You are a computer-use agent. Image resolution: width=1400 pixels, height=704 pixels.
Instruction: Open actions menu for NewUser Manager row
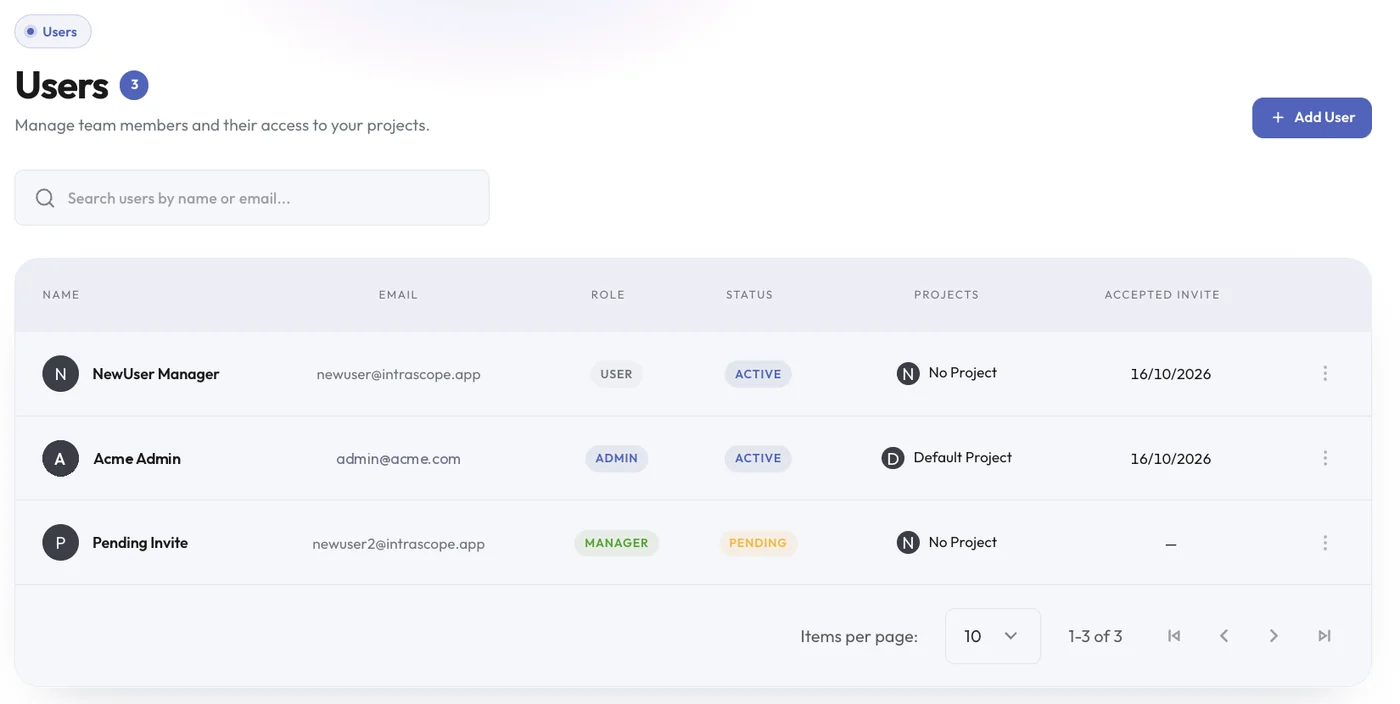click(1325, 373)
